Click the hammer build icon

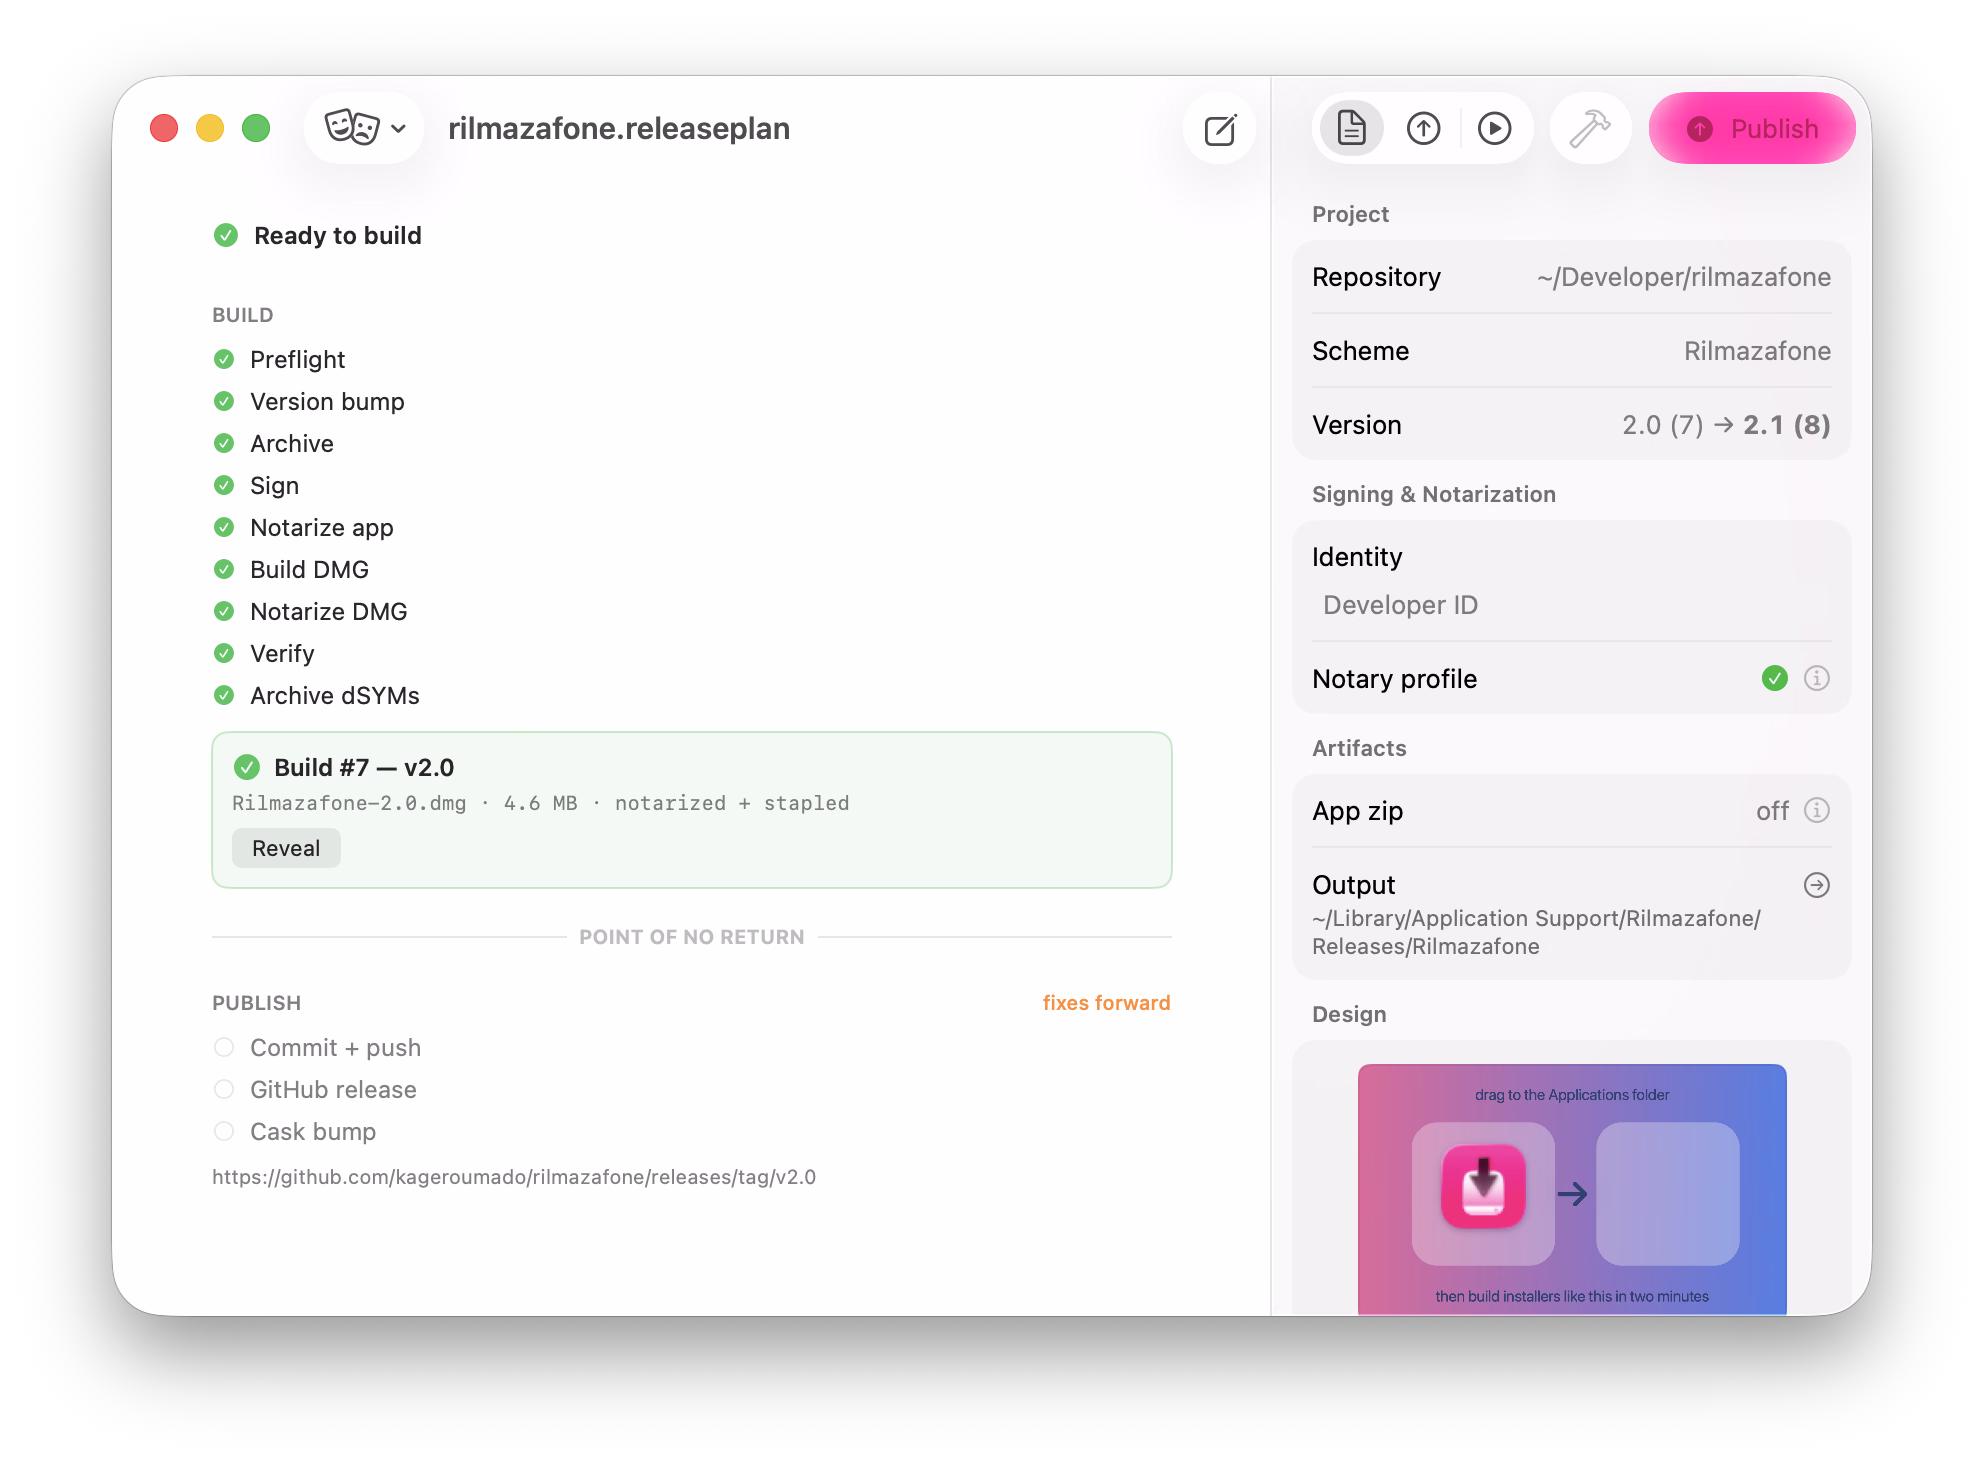(x=1590, y=128)
